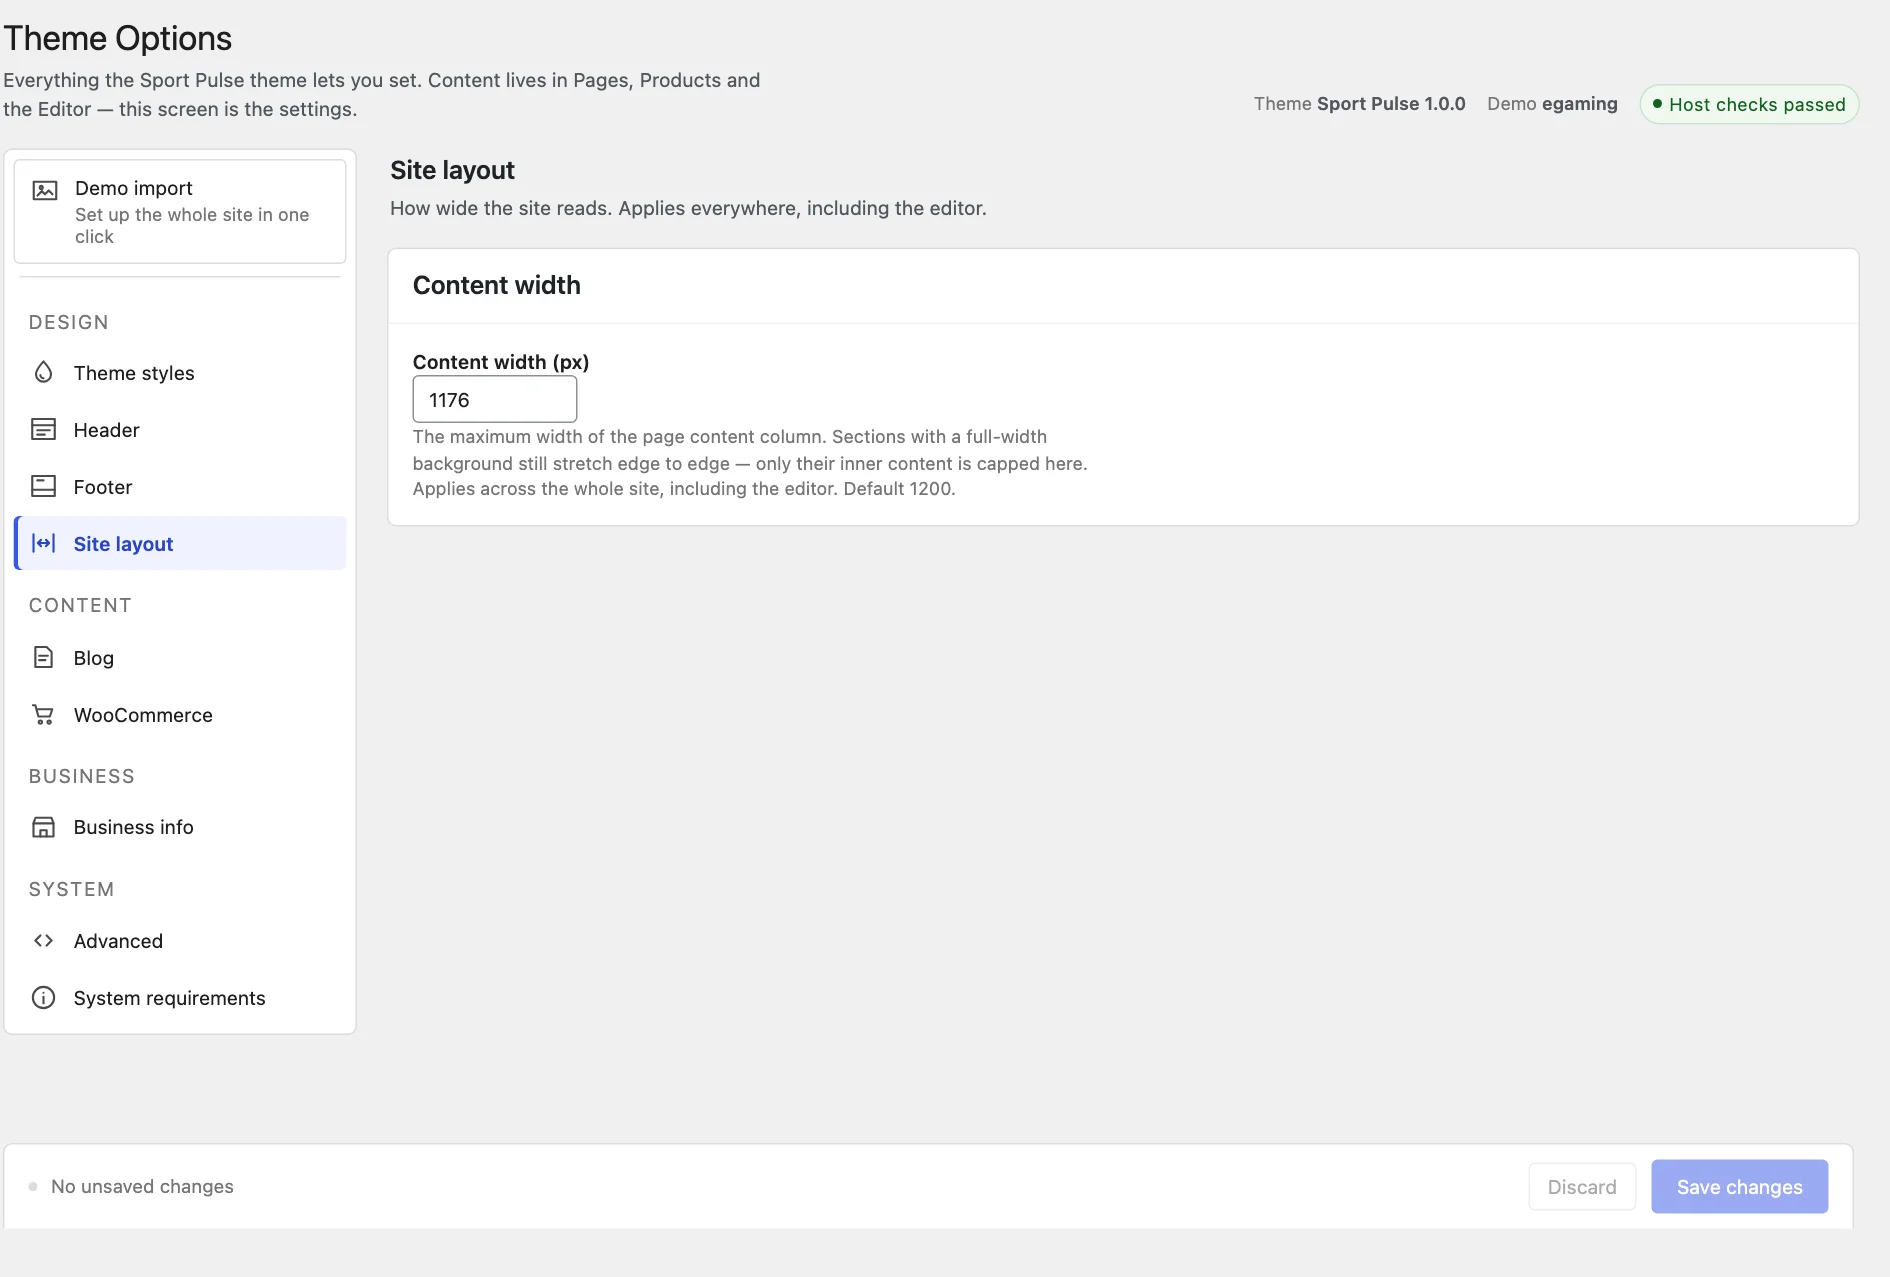
Task: Click the WooCommerce cart icon
Action: [x=43, y=715]
